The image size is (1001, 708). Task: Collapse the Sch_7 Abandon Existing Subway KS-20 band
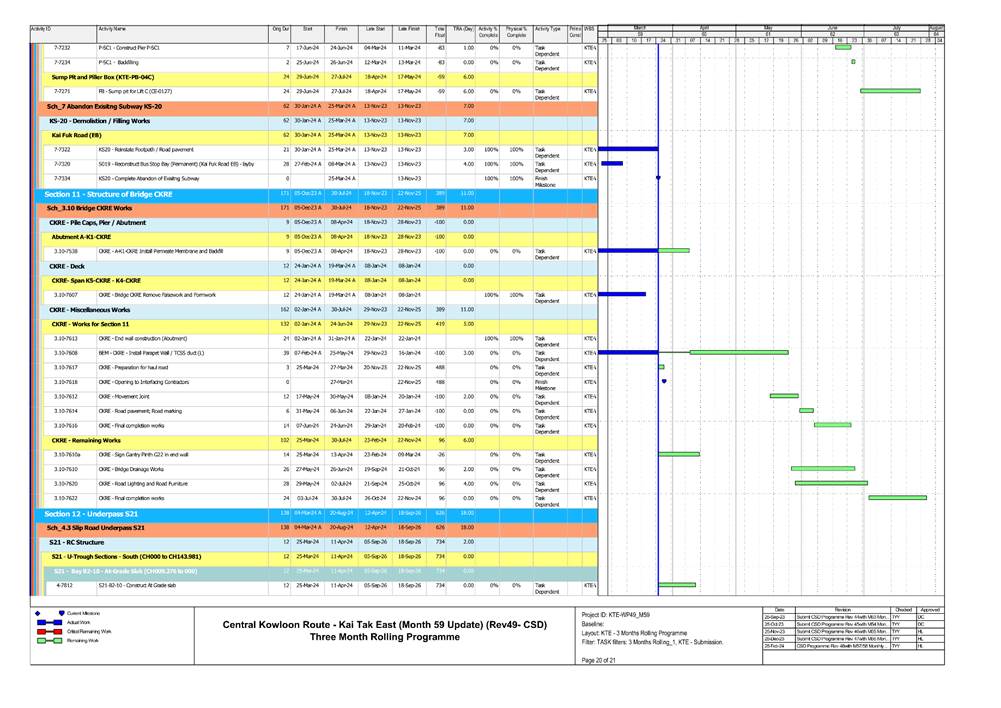click(90, 105)
